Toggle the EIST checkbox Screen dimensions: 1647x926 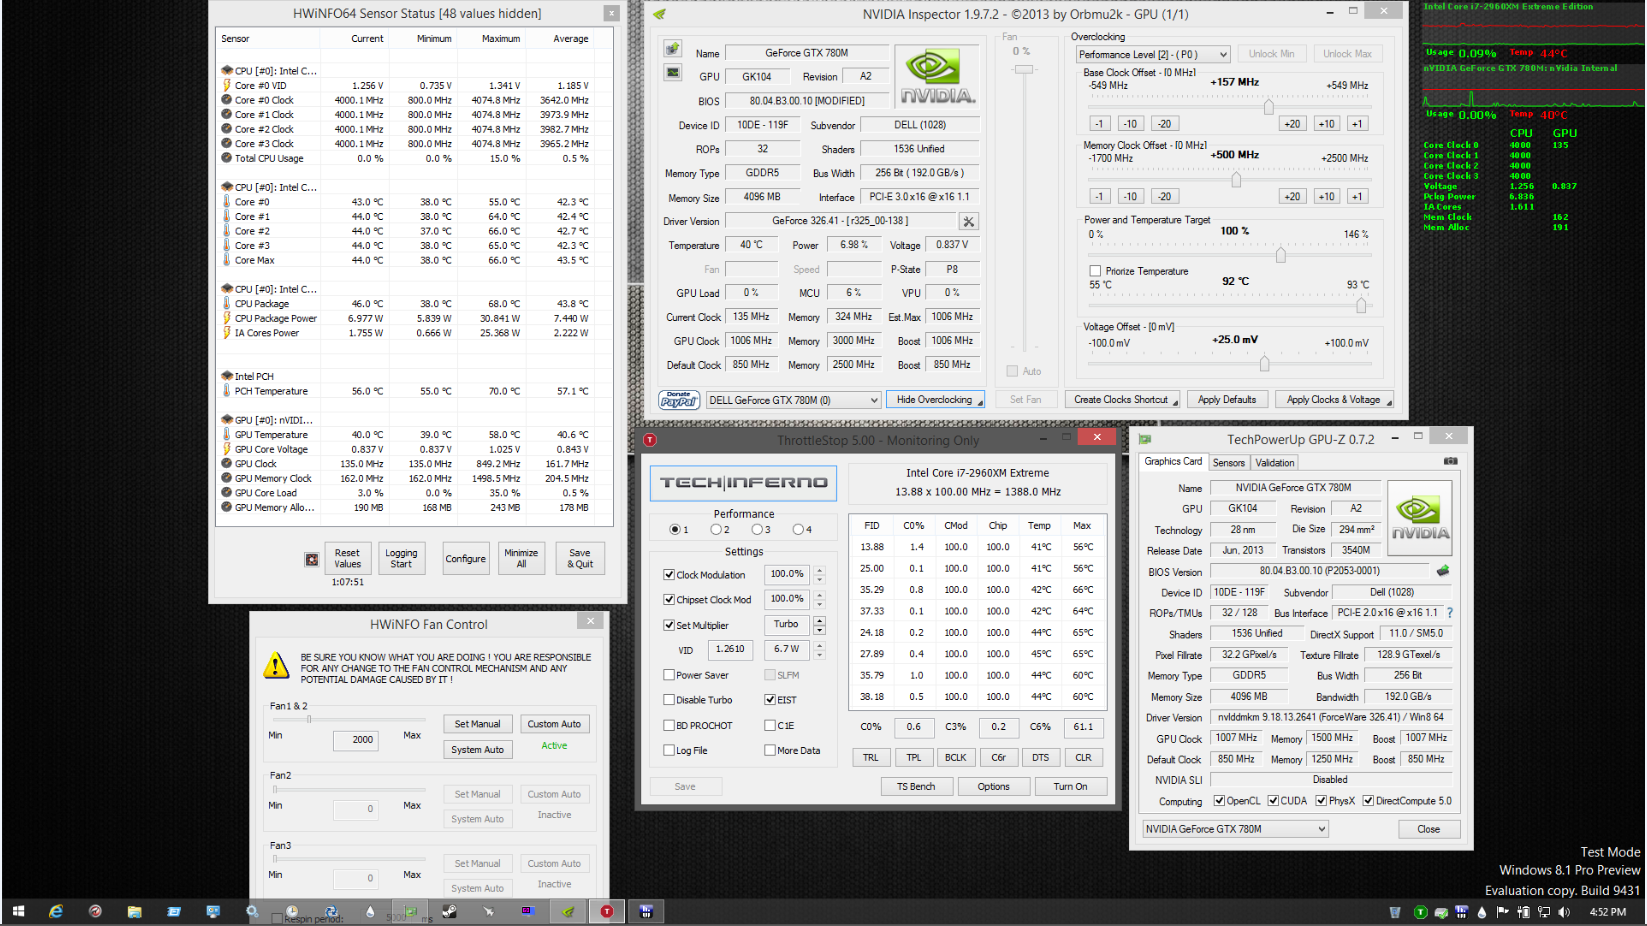[770, 700]
